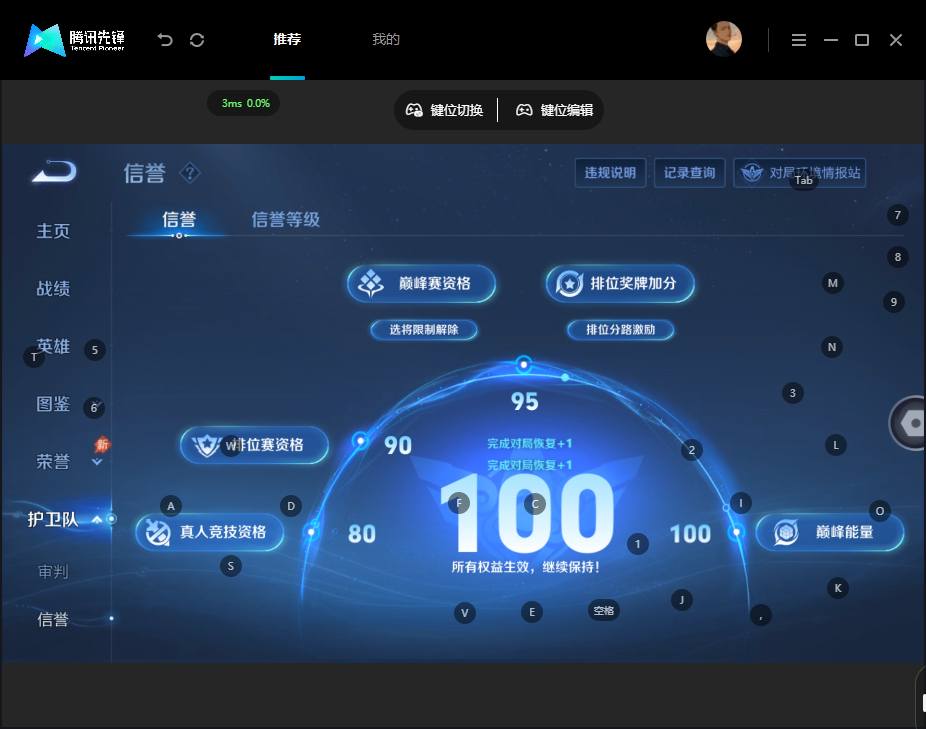Open the user avatar profile
The width and height of the screenshot is (926, 729).
[x=723, y=39]
